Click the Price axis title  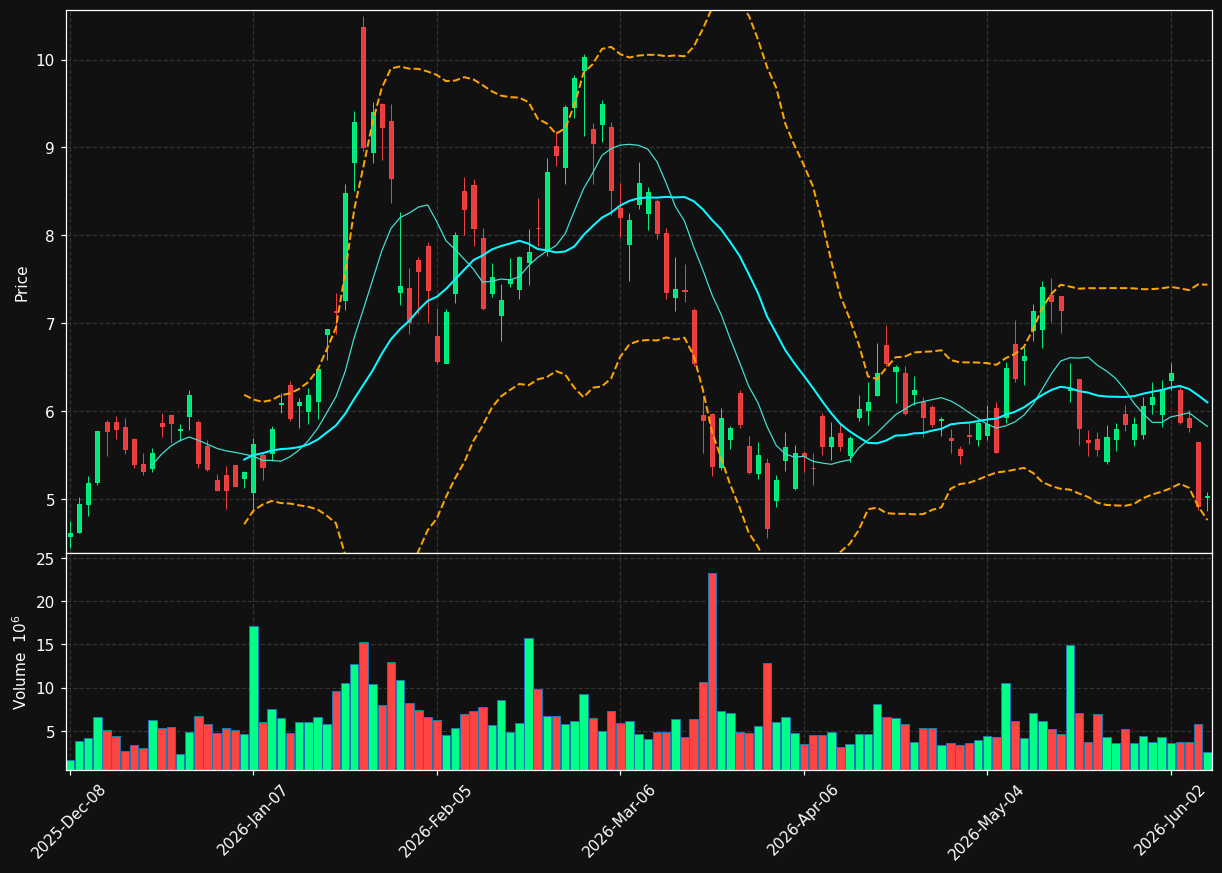click(21, 283)
